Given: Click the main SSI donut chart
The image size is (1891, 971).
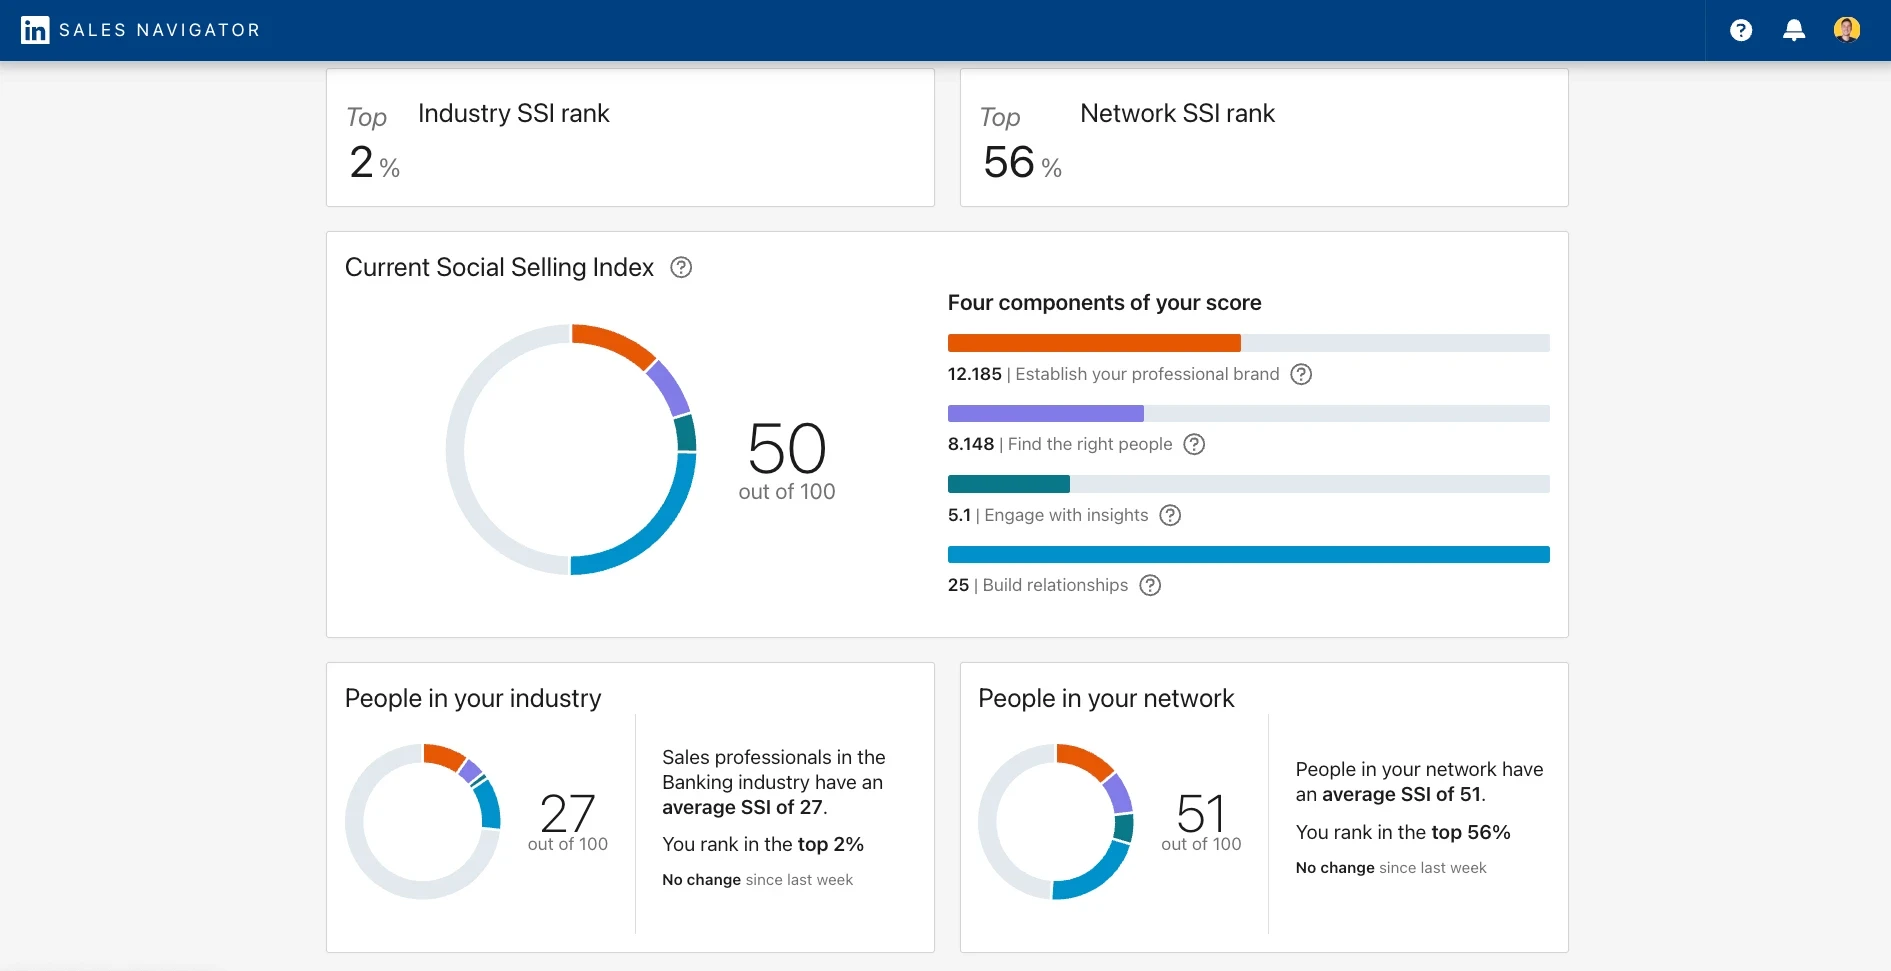Looking at the screenshot, I should 571,449.
